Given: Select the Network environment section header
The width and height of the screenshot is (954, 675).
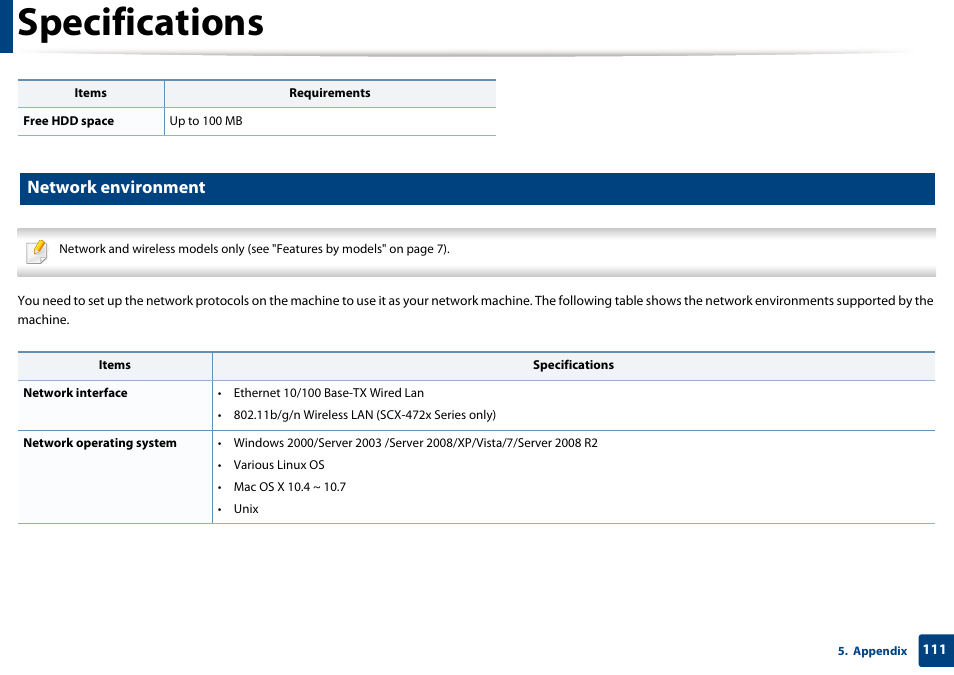Looking at the screenshot, I should (x=477, y=189).
